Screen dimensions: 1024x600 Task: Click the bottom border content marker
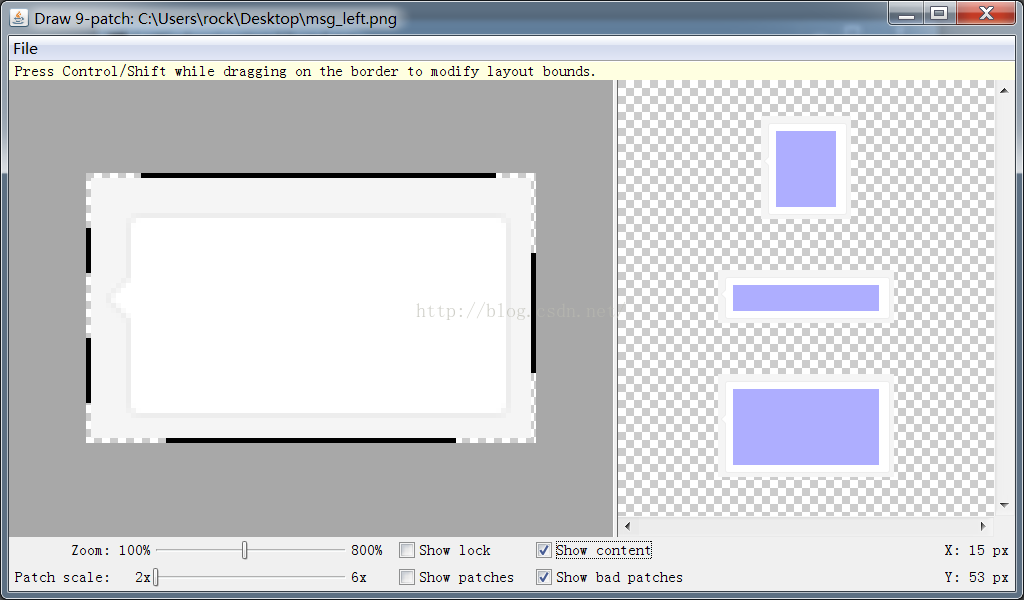[x=311, y=440]
